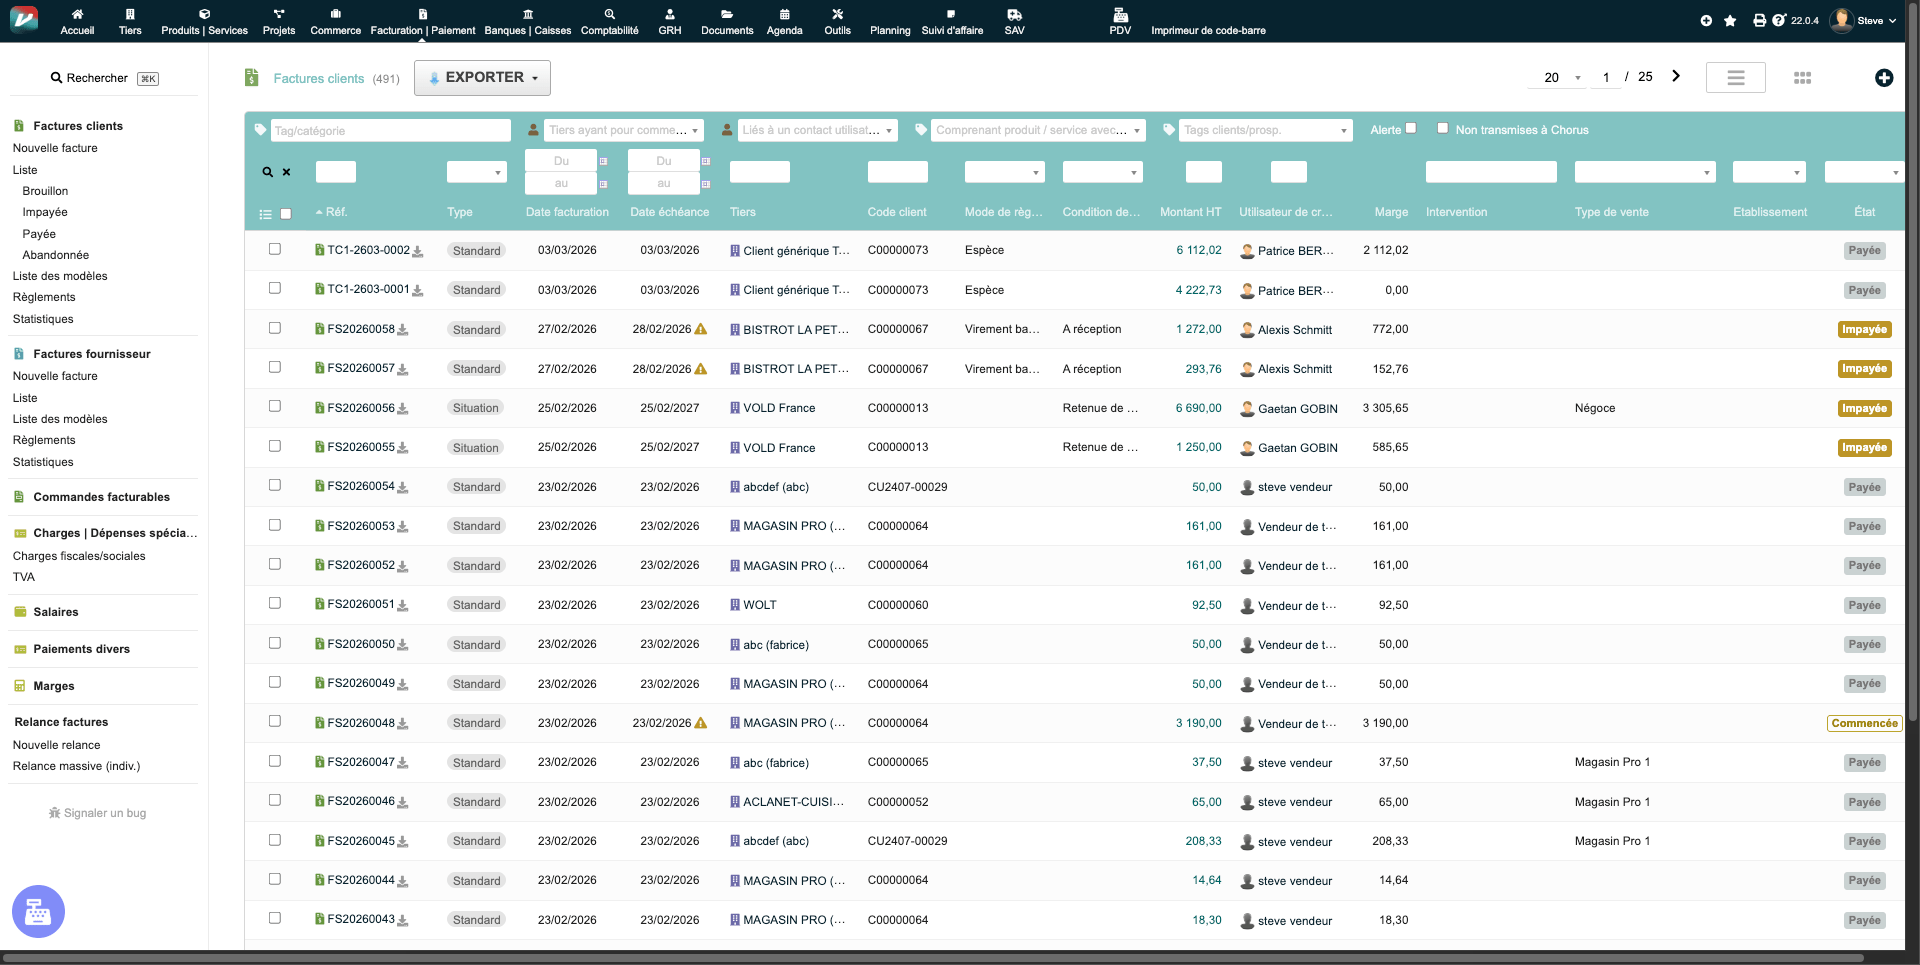This screenshot has height=965, width=1920.
Task: Enable Non transmises à Chorus checkbox
Action: (x=1442, y=128)
